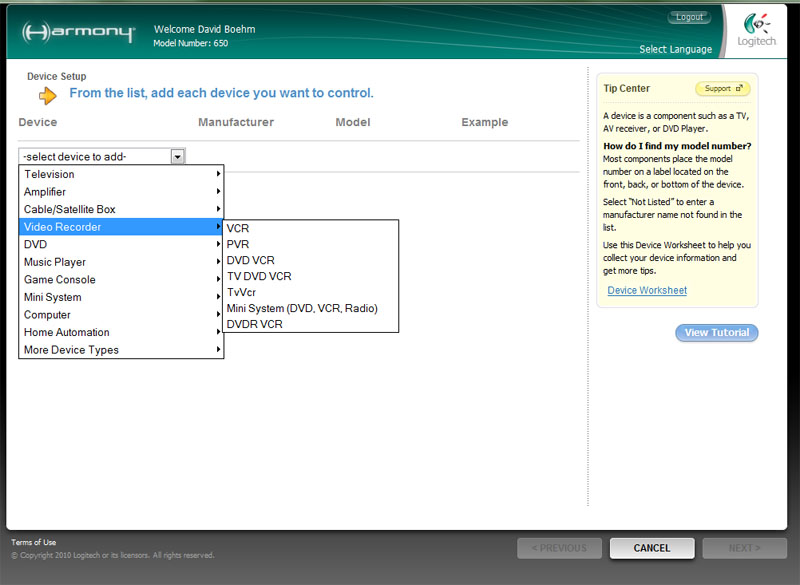Open the select device dropdown arrow
The height and width of the screenshot is (585, 800).
coord(177,156)
